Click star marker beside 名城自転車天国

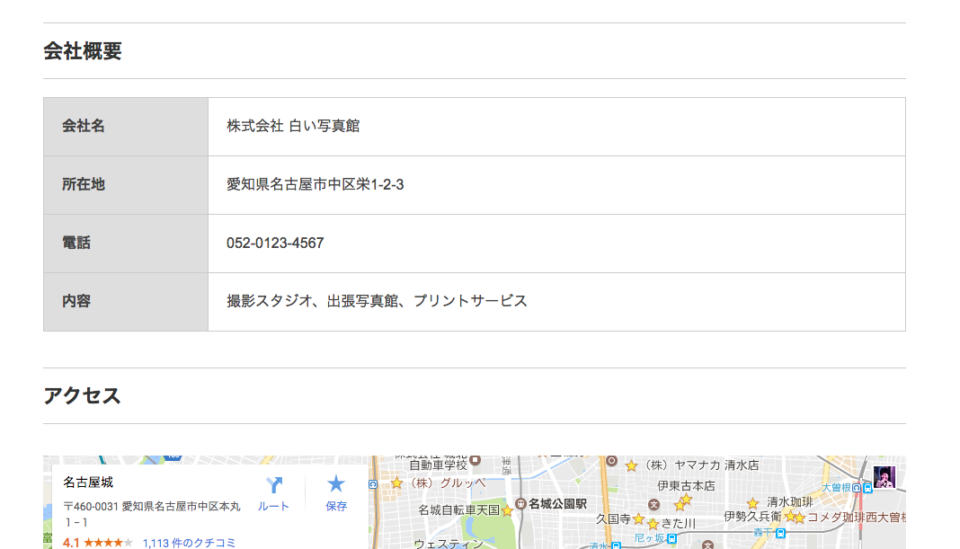[x=507, y=511]
